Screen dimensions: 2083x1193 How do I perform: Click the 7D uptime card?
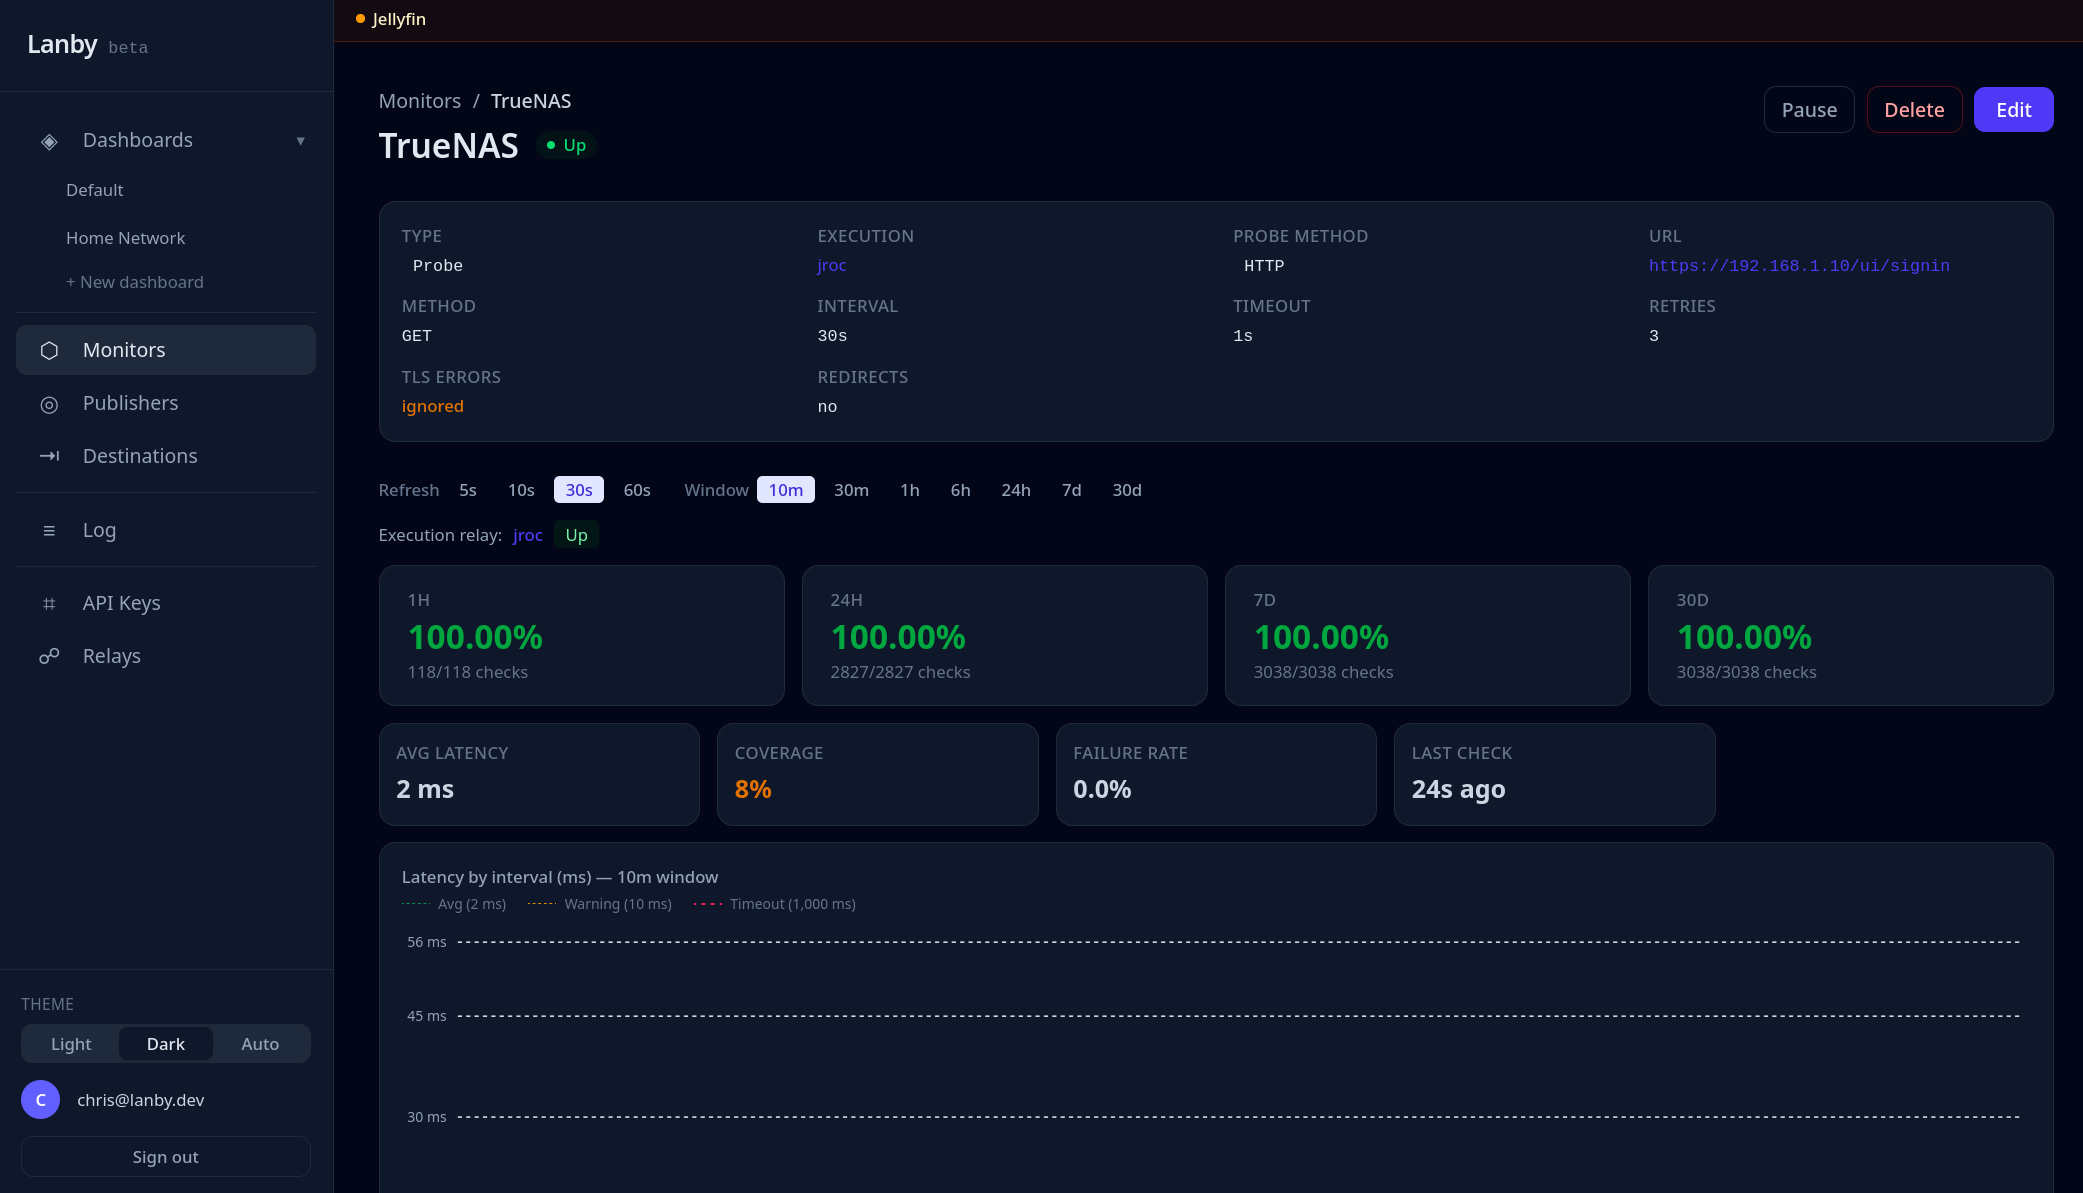pyautogui.click(x=1428, y=636)
